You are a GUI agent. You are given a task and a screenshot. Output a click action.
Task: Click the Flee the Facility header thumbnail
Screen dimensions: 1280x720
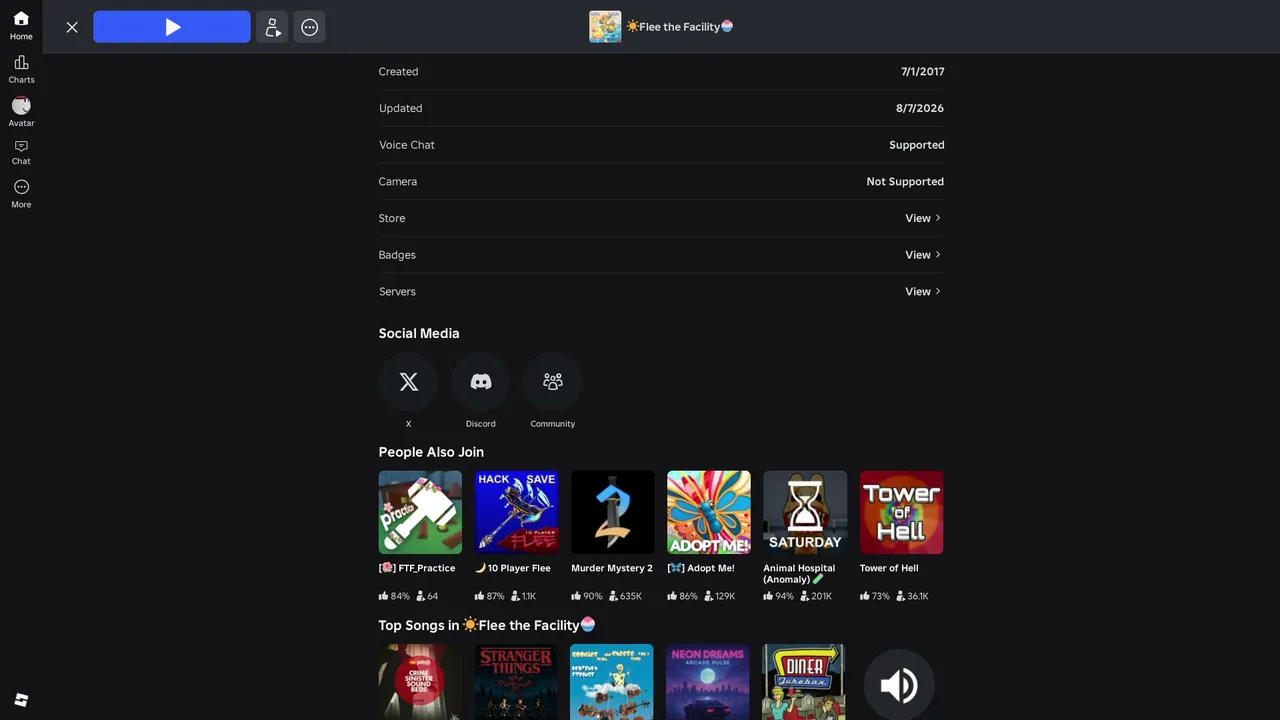click(605, 27)
